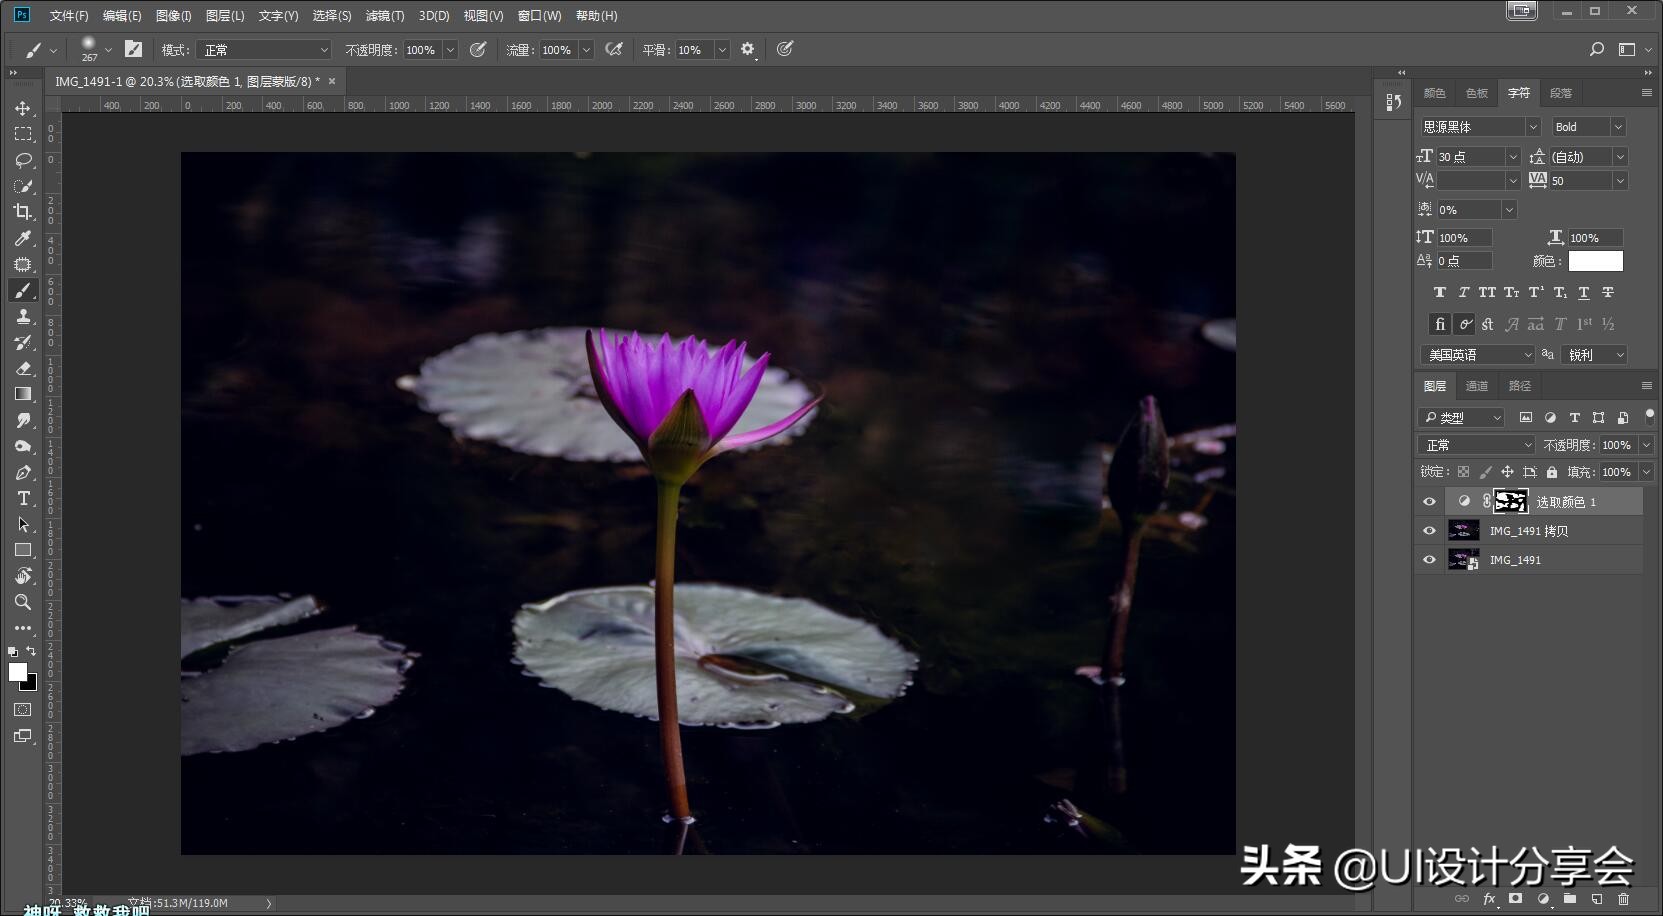Select the Zoom tool
Viewport: 1663px width, 916px height.
click(x=23, y=602)
